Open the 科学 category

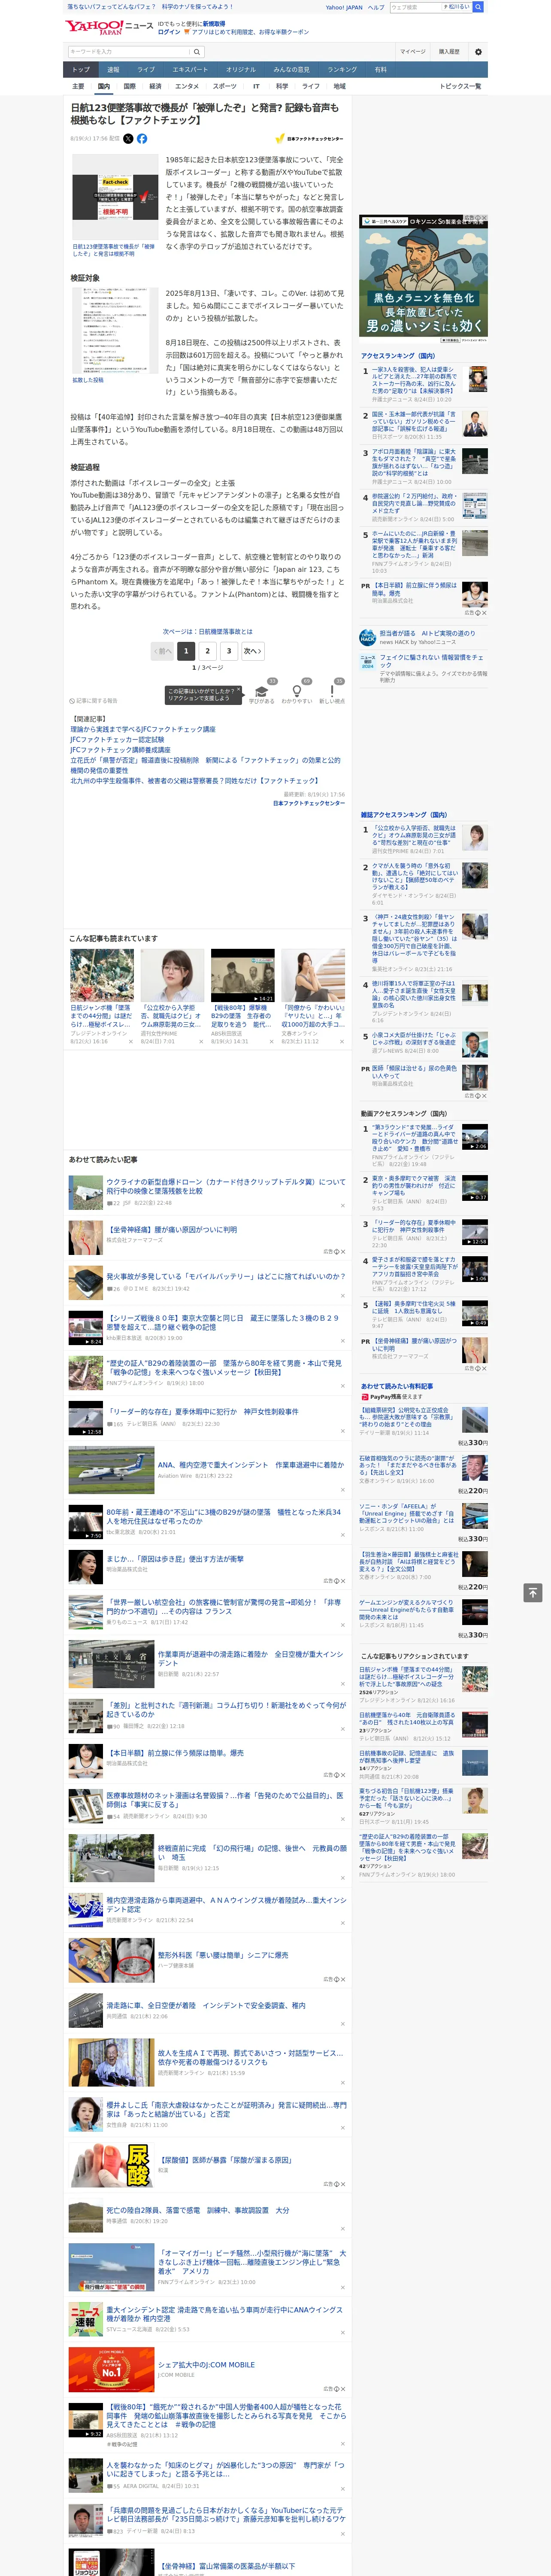click(x=282, y=86)
